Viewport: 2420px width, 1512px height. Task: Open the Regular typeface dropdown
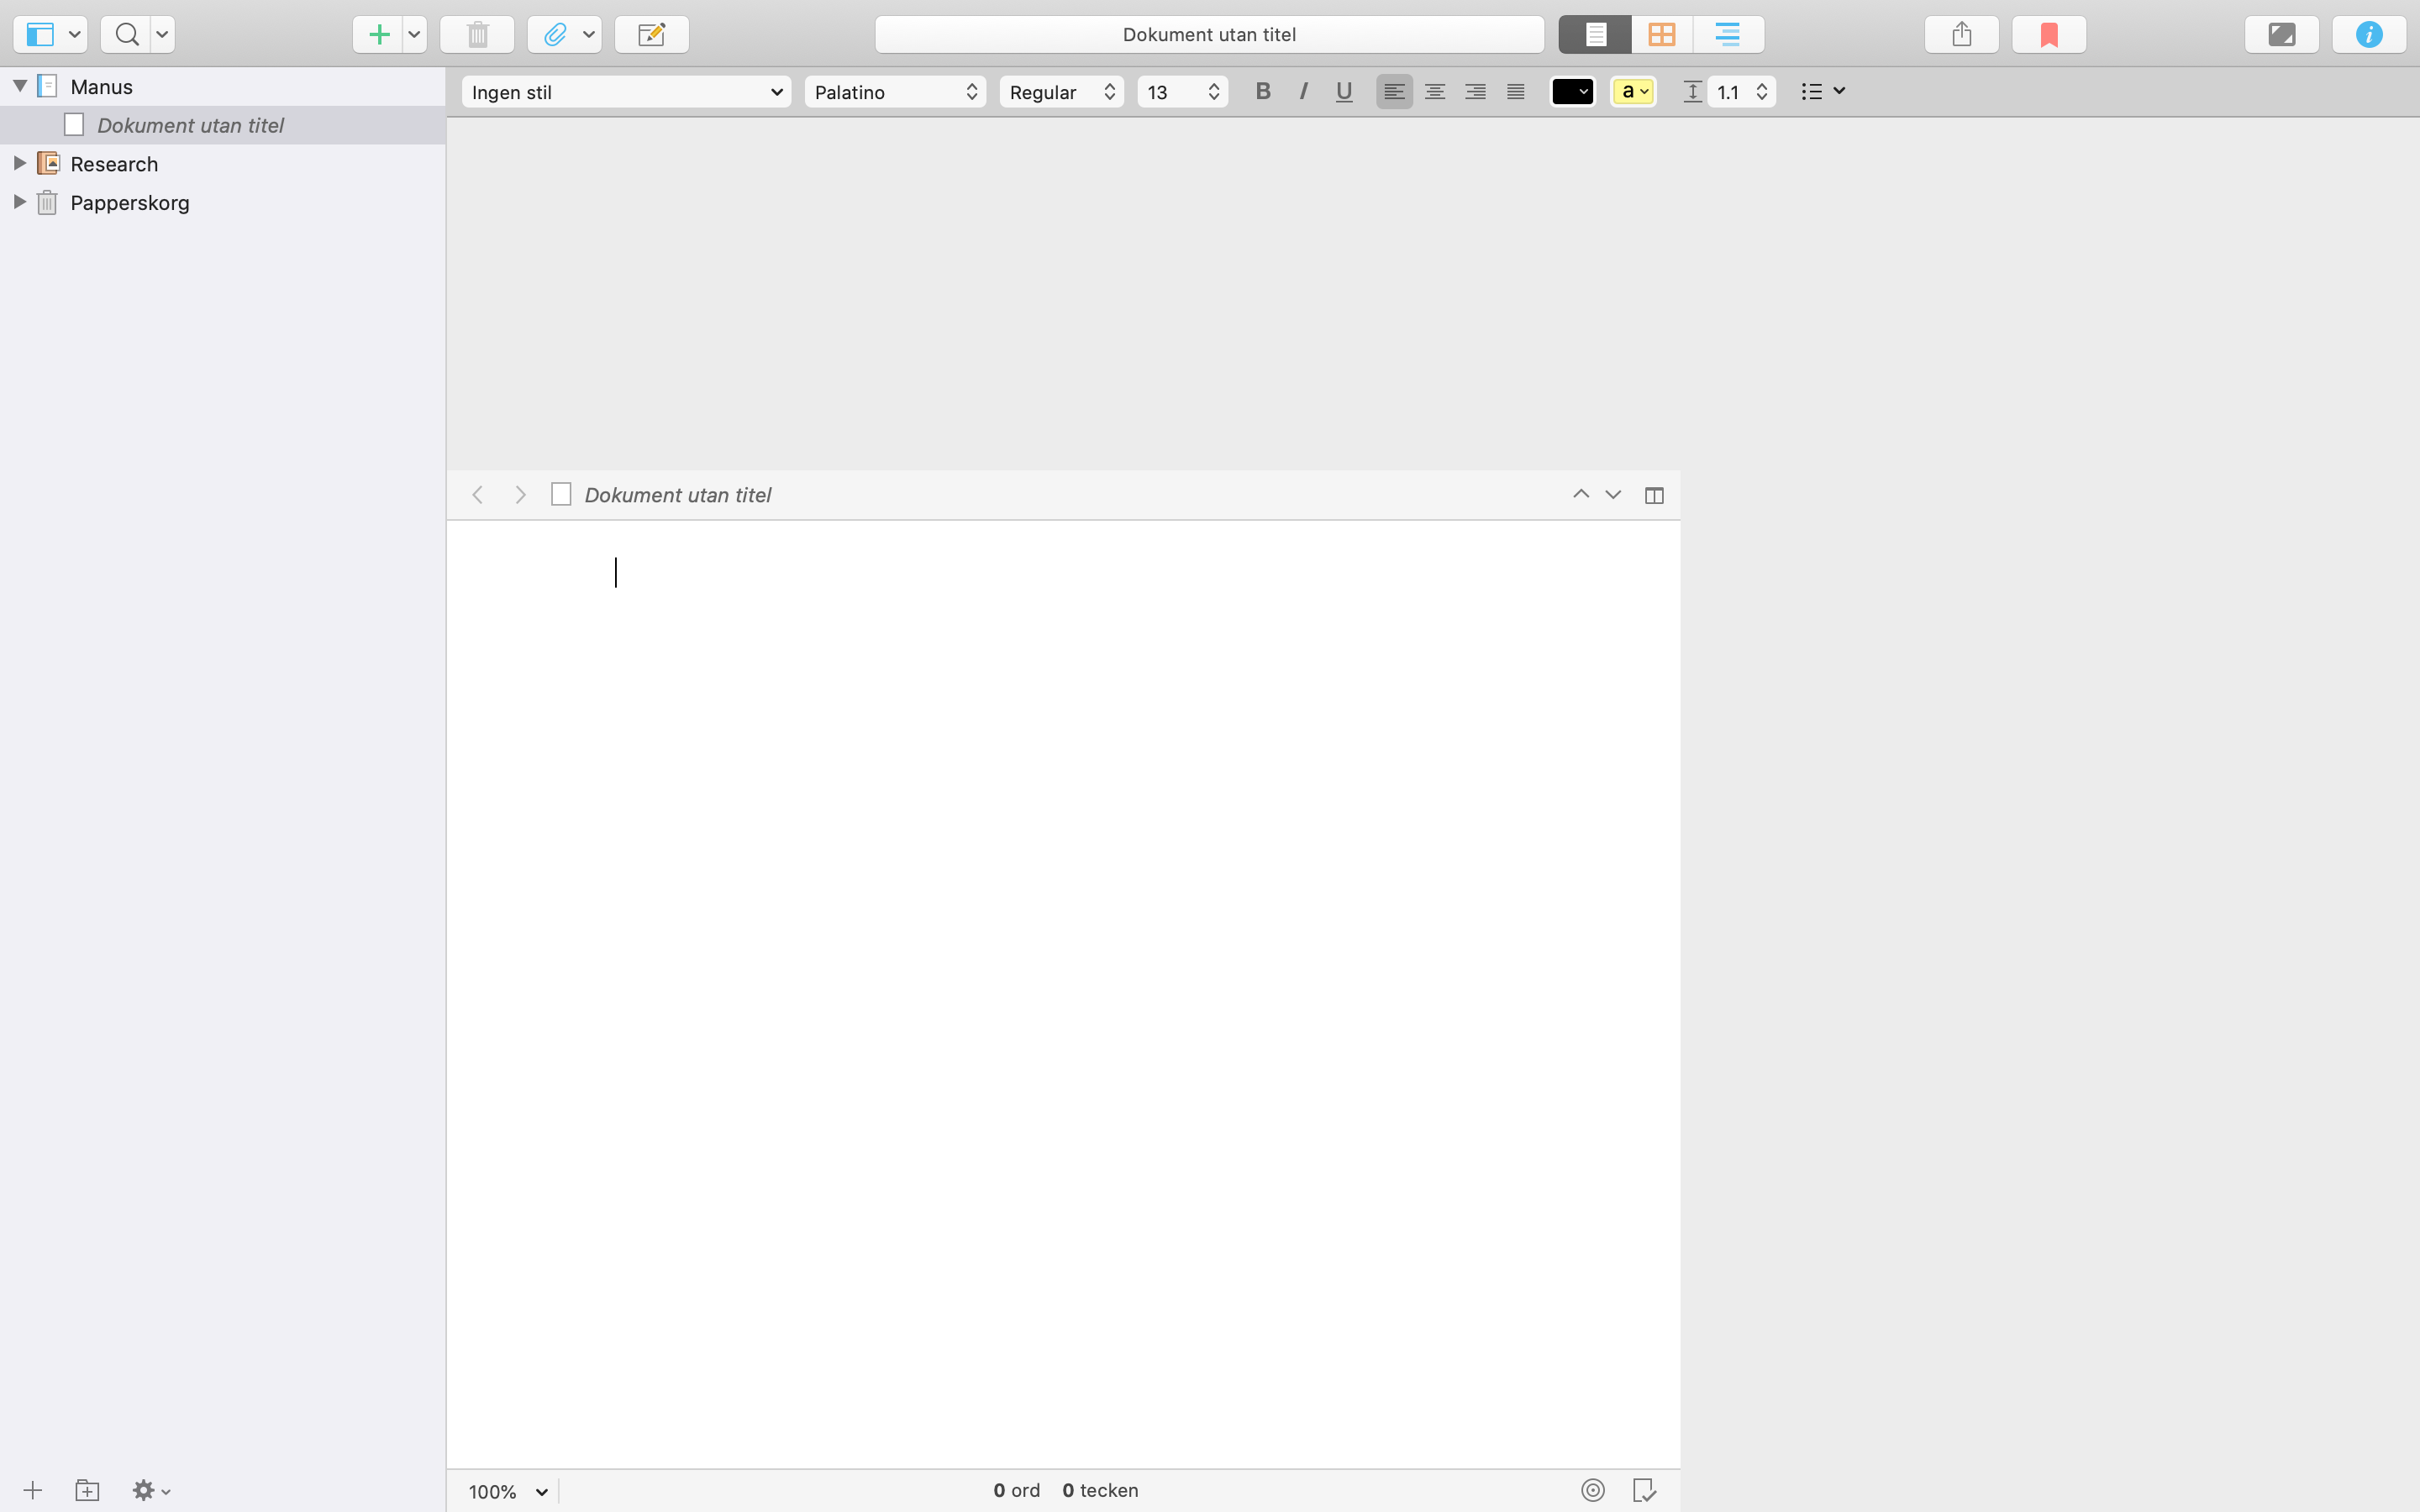click(x=1062, y=92)
